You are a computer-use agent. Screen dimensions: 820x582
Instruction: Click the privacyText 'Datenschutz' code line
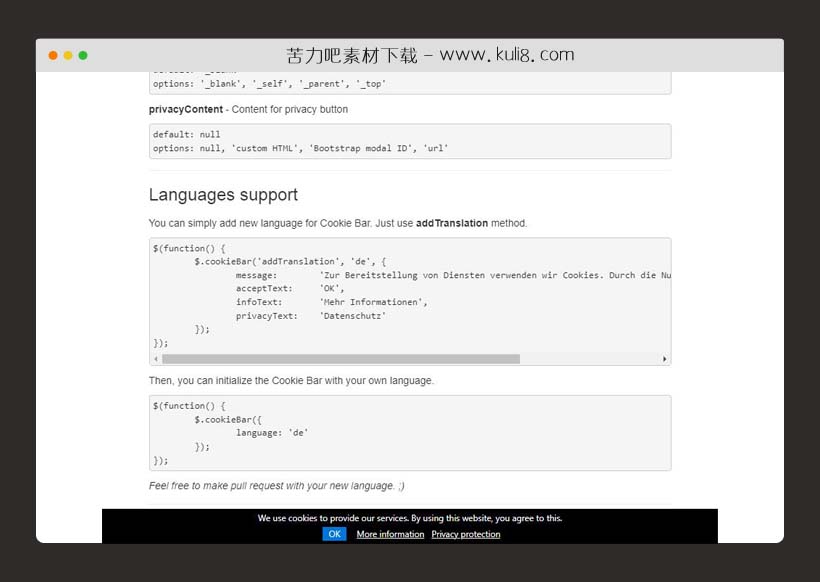click(x=310, y=316)
